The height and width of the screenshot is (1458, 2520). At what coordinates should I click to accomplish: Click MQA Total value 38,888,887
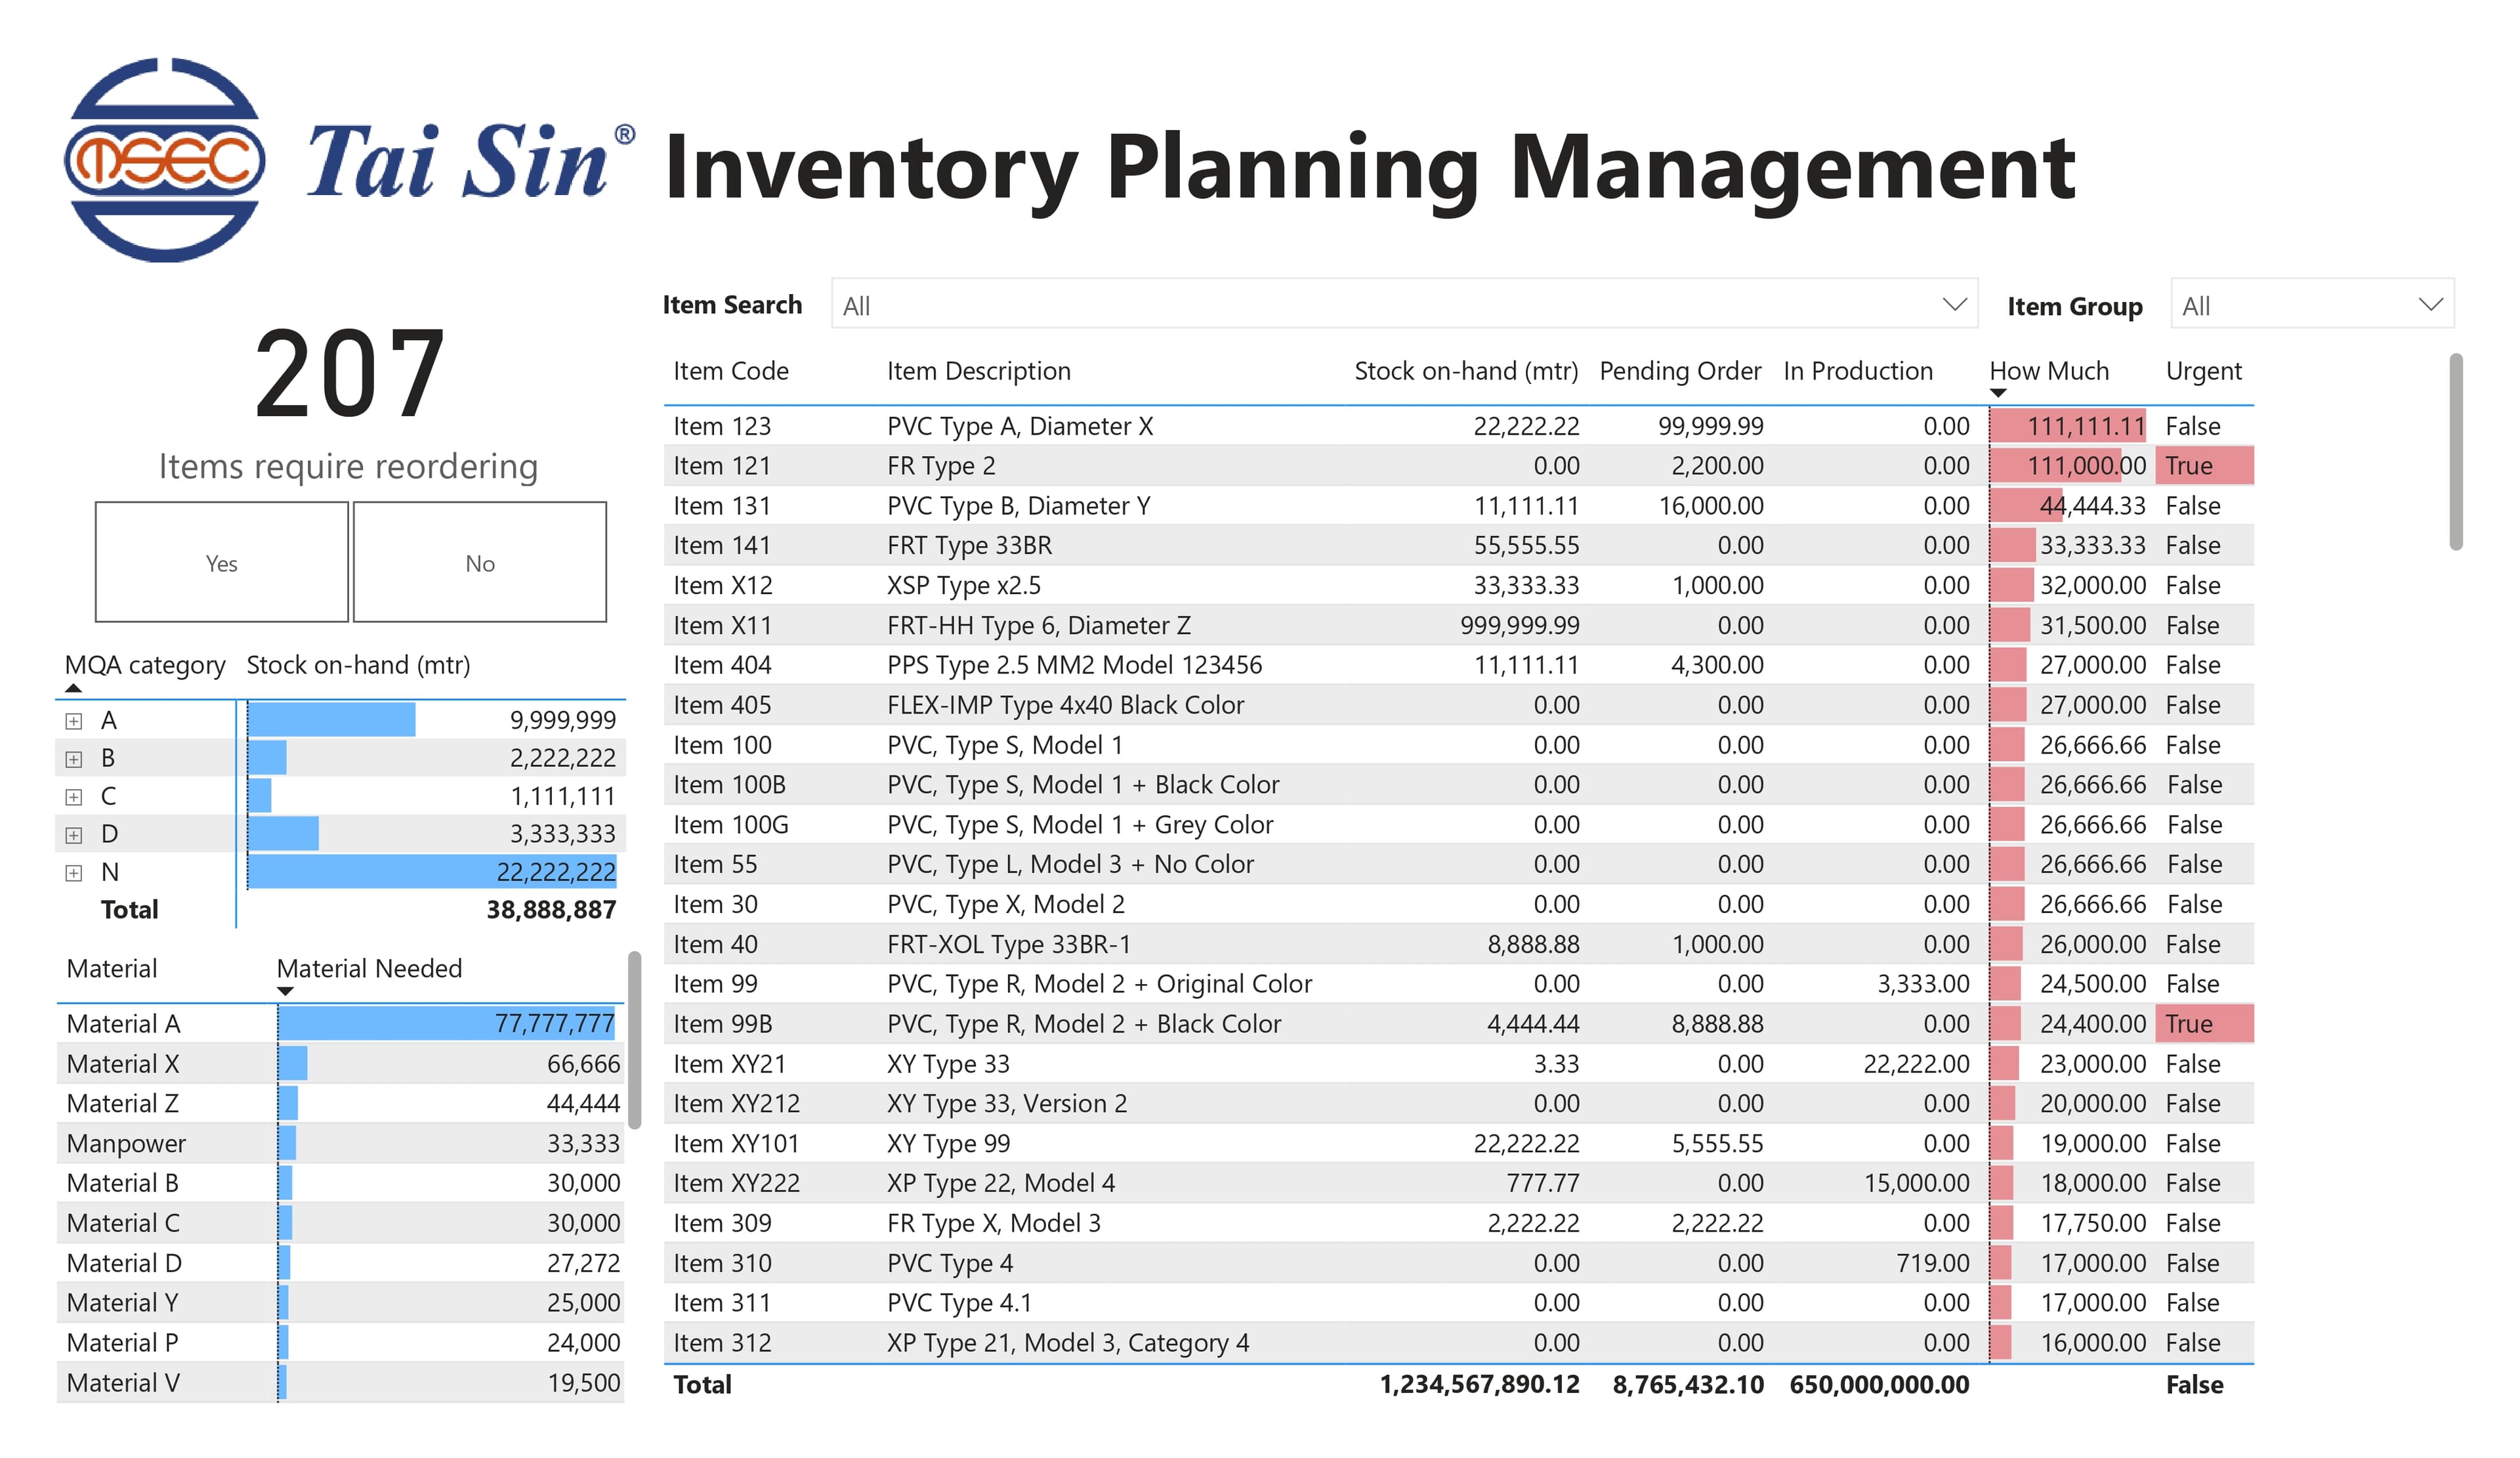(551, 910)
